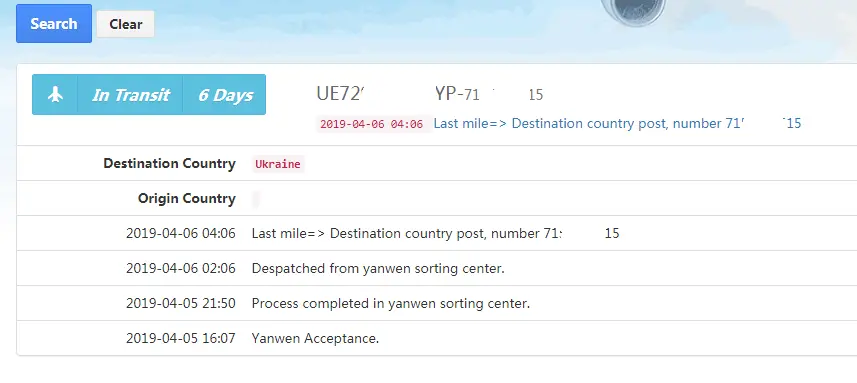Screen dimensions: 857x383
Task: Select the Despatched from yanwen sorting center row
Action: click(437, 268)
